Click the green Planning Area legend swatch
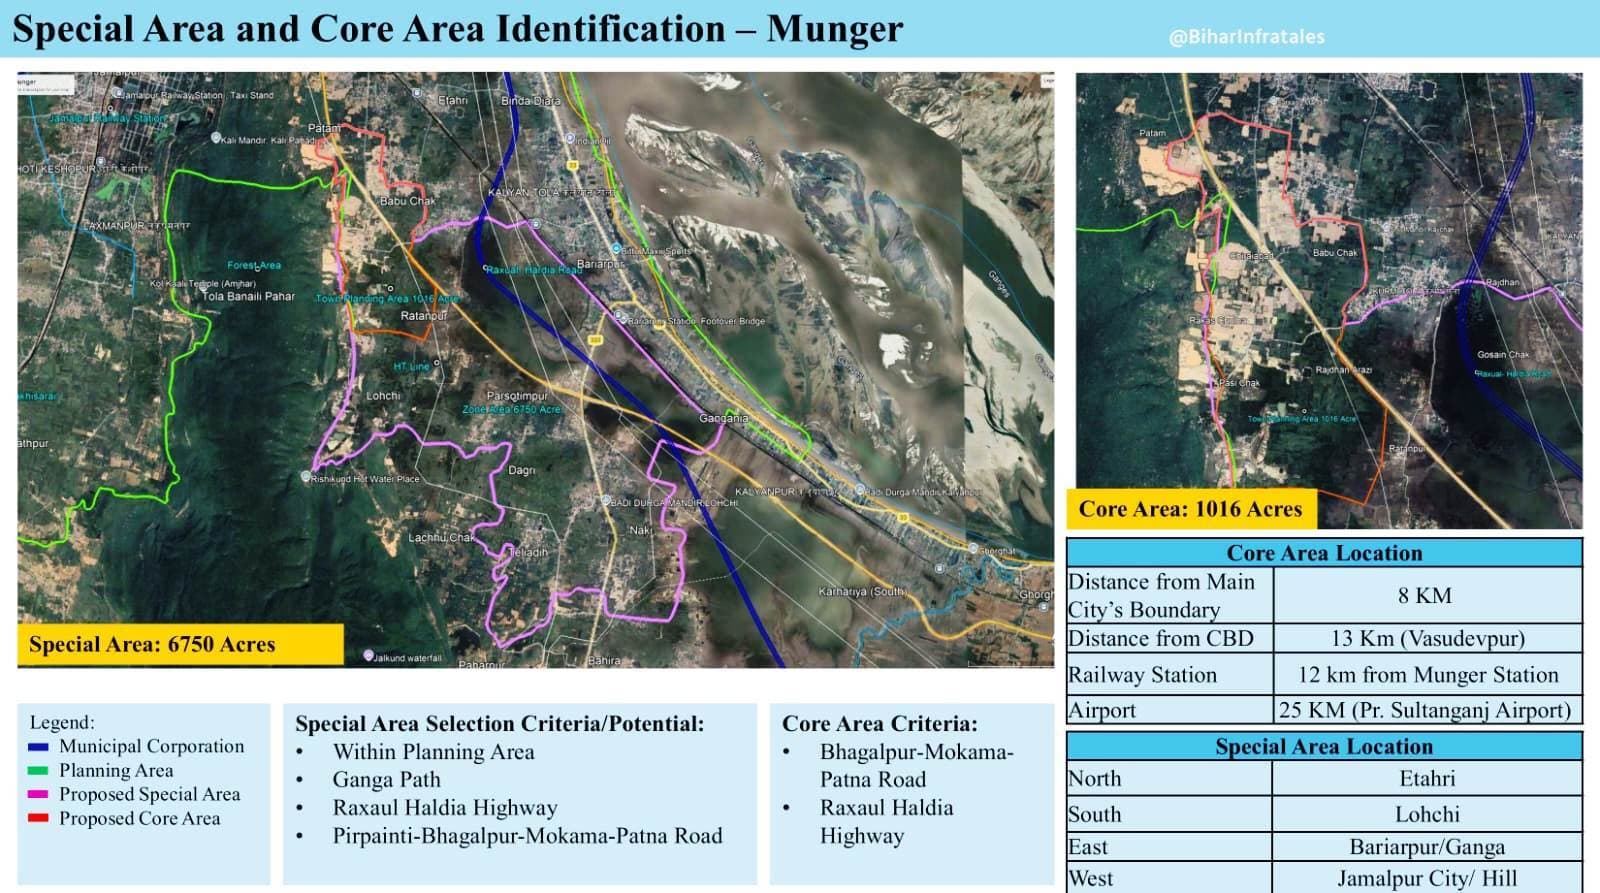This screenshot has height=893, width=1600. tap(38, 771)
